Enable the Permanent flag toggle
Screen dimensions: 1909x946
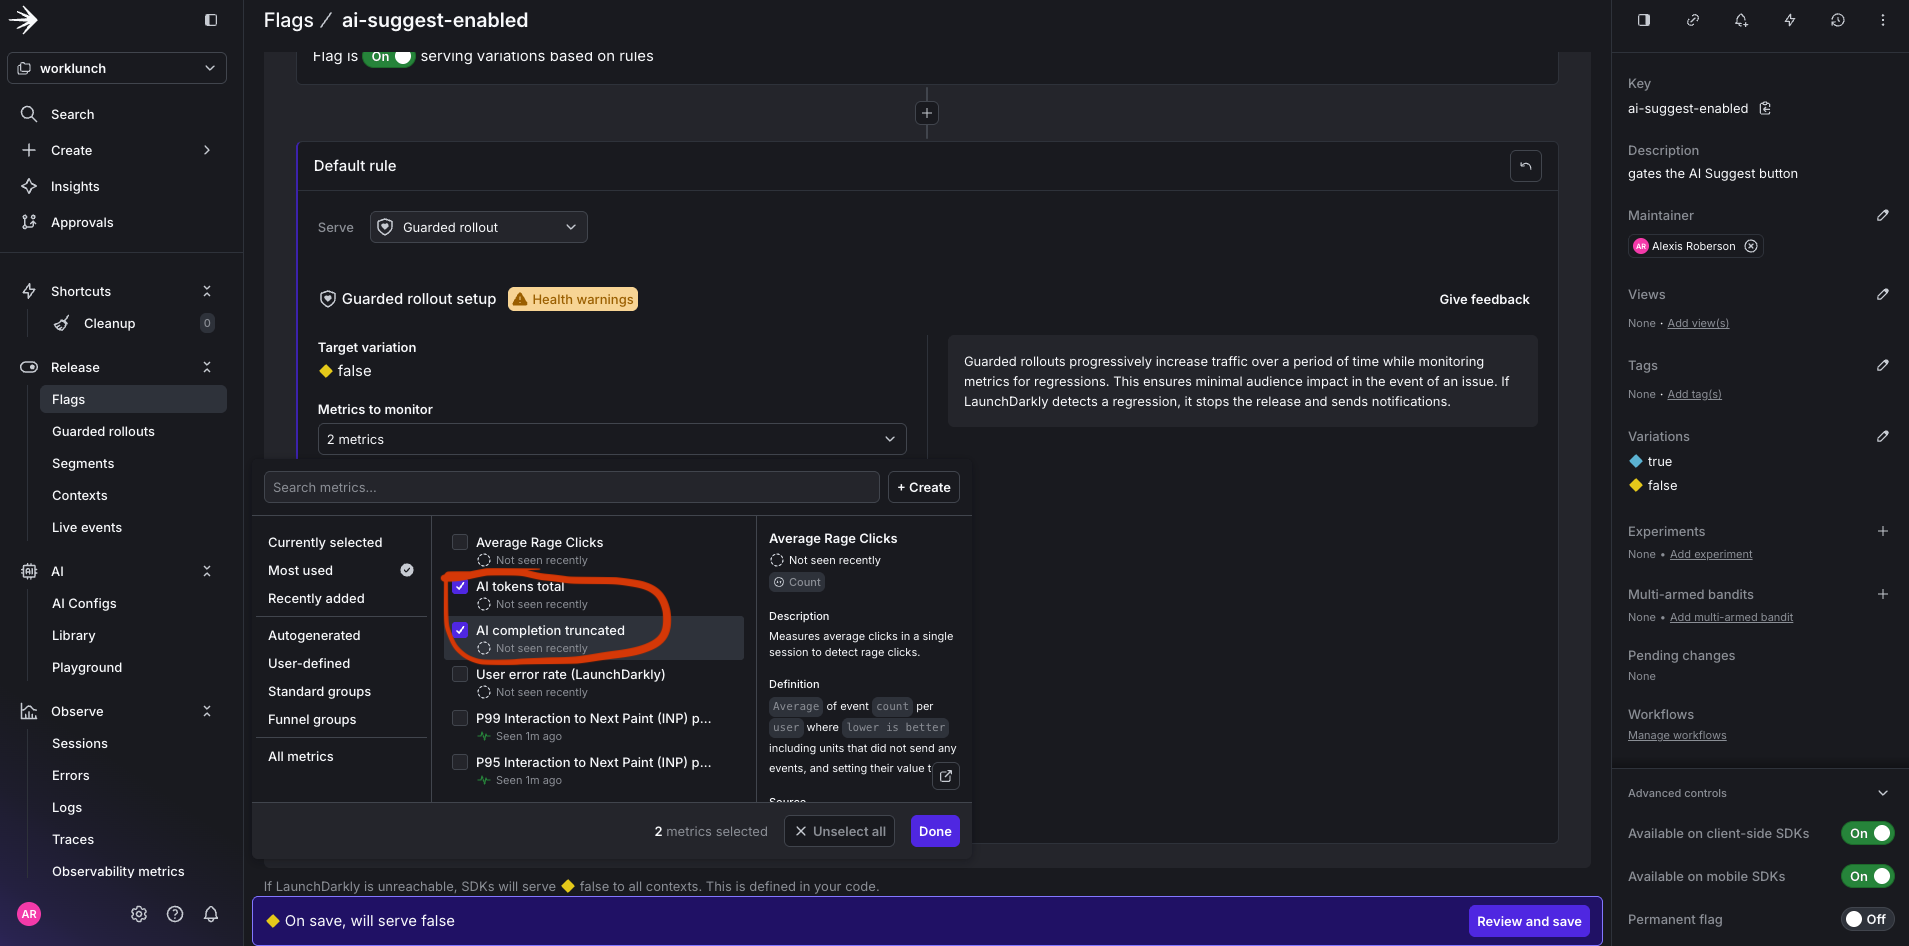pos(1868,919)
